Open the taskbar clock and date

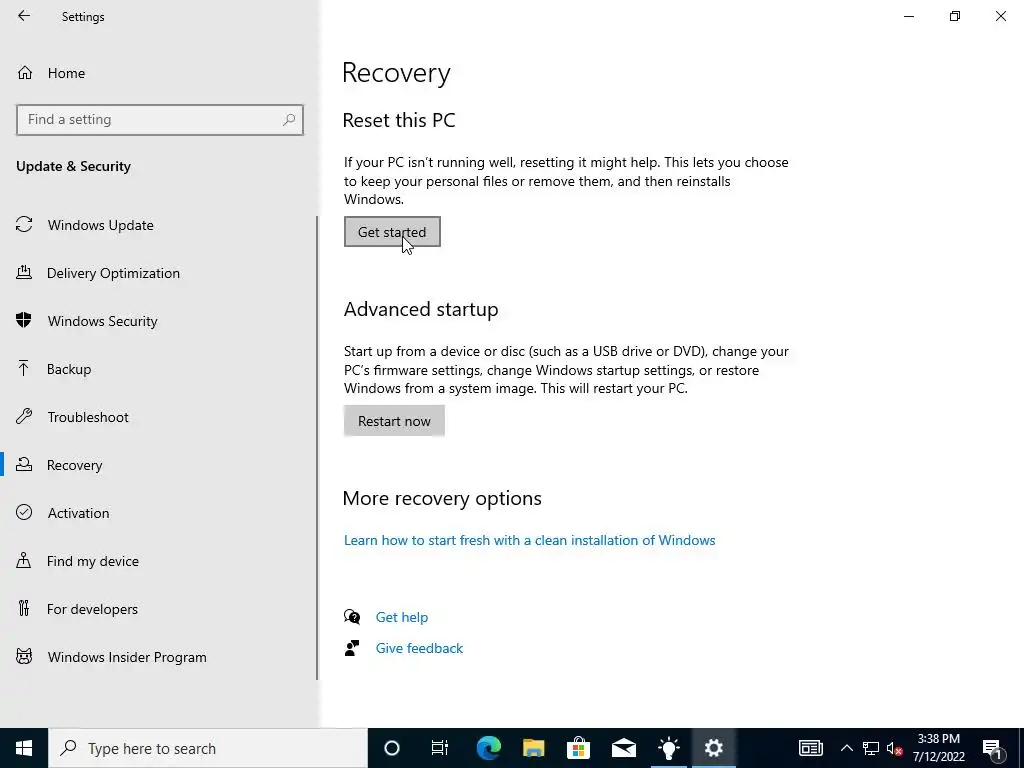click(x=938, y=748)
